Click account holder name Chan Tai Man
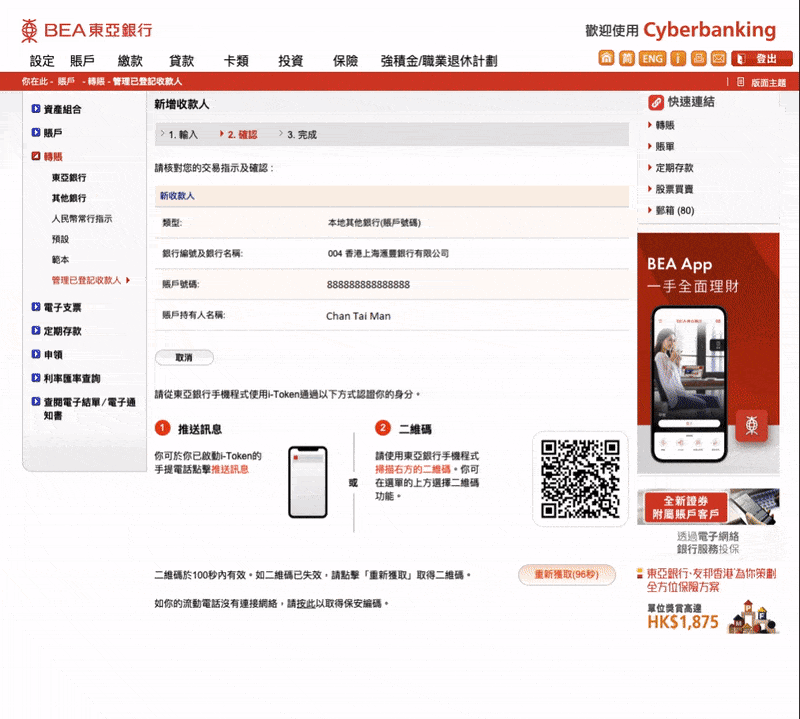800x719 pixels. (x=358, y=316)
